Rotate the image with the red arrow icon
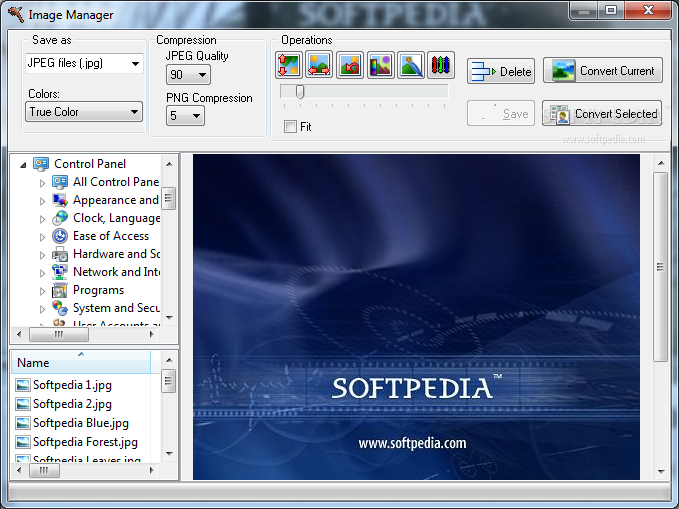This screenshot has height=509, width=679. pyautogui.click(x=349, y=65)
